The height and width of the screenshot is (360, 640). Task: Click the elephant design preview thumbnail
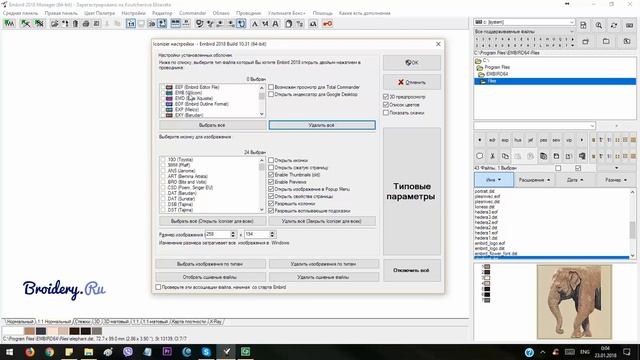coord(574,302)
